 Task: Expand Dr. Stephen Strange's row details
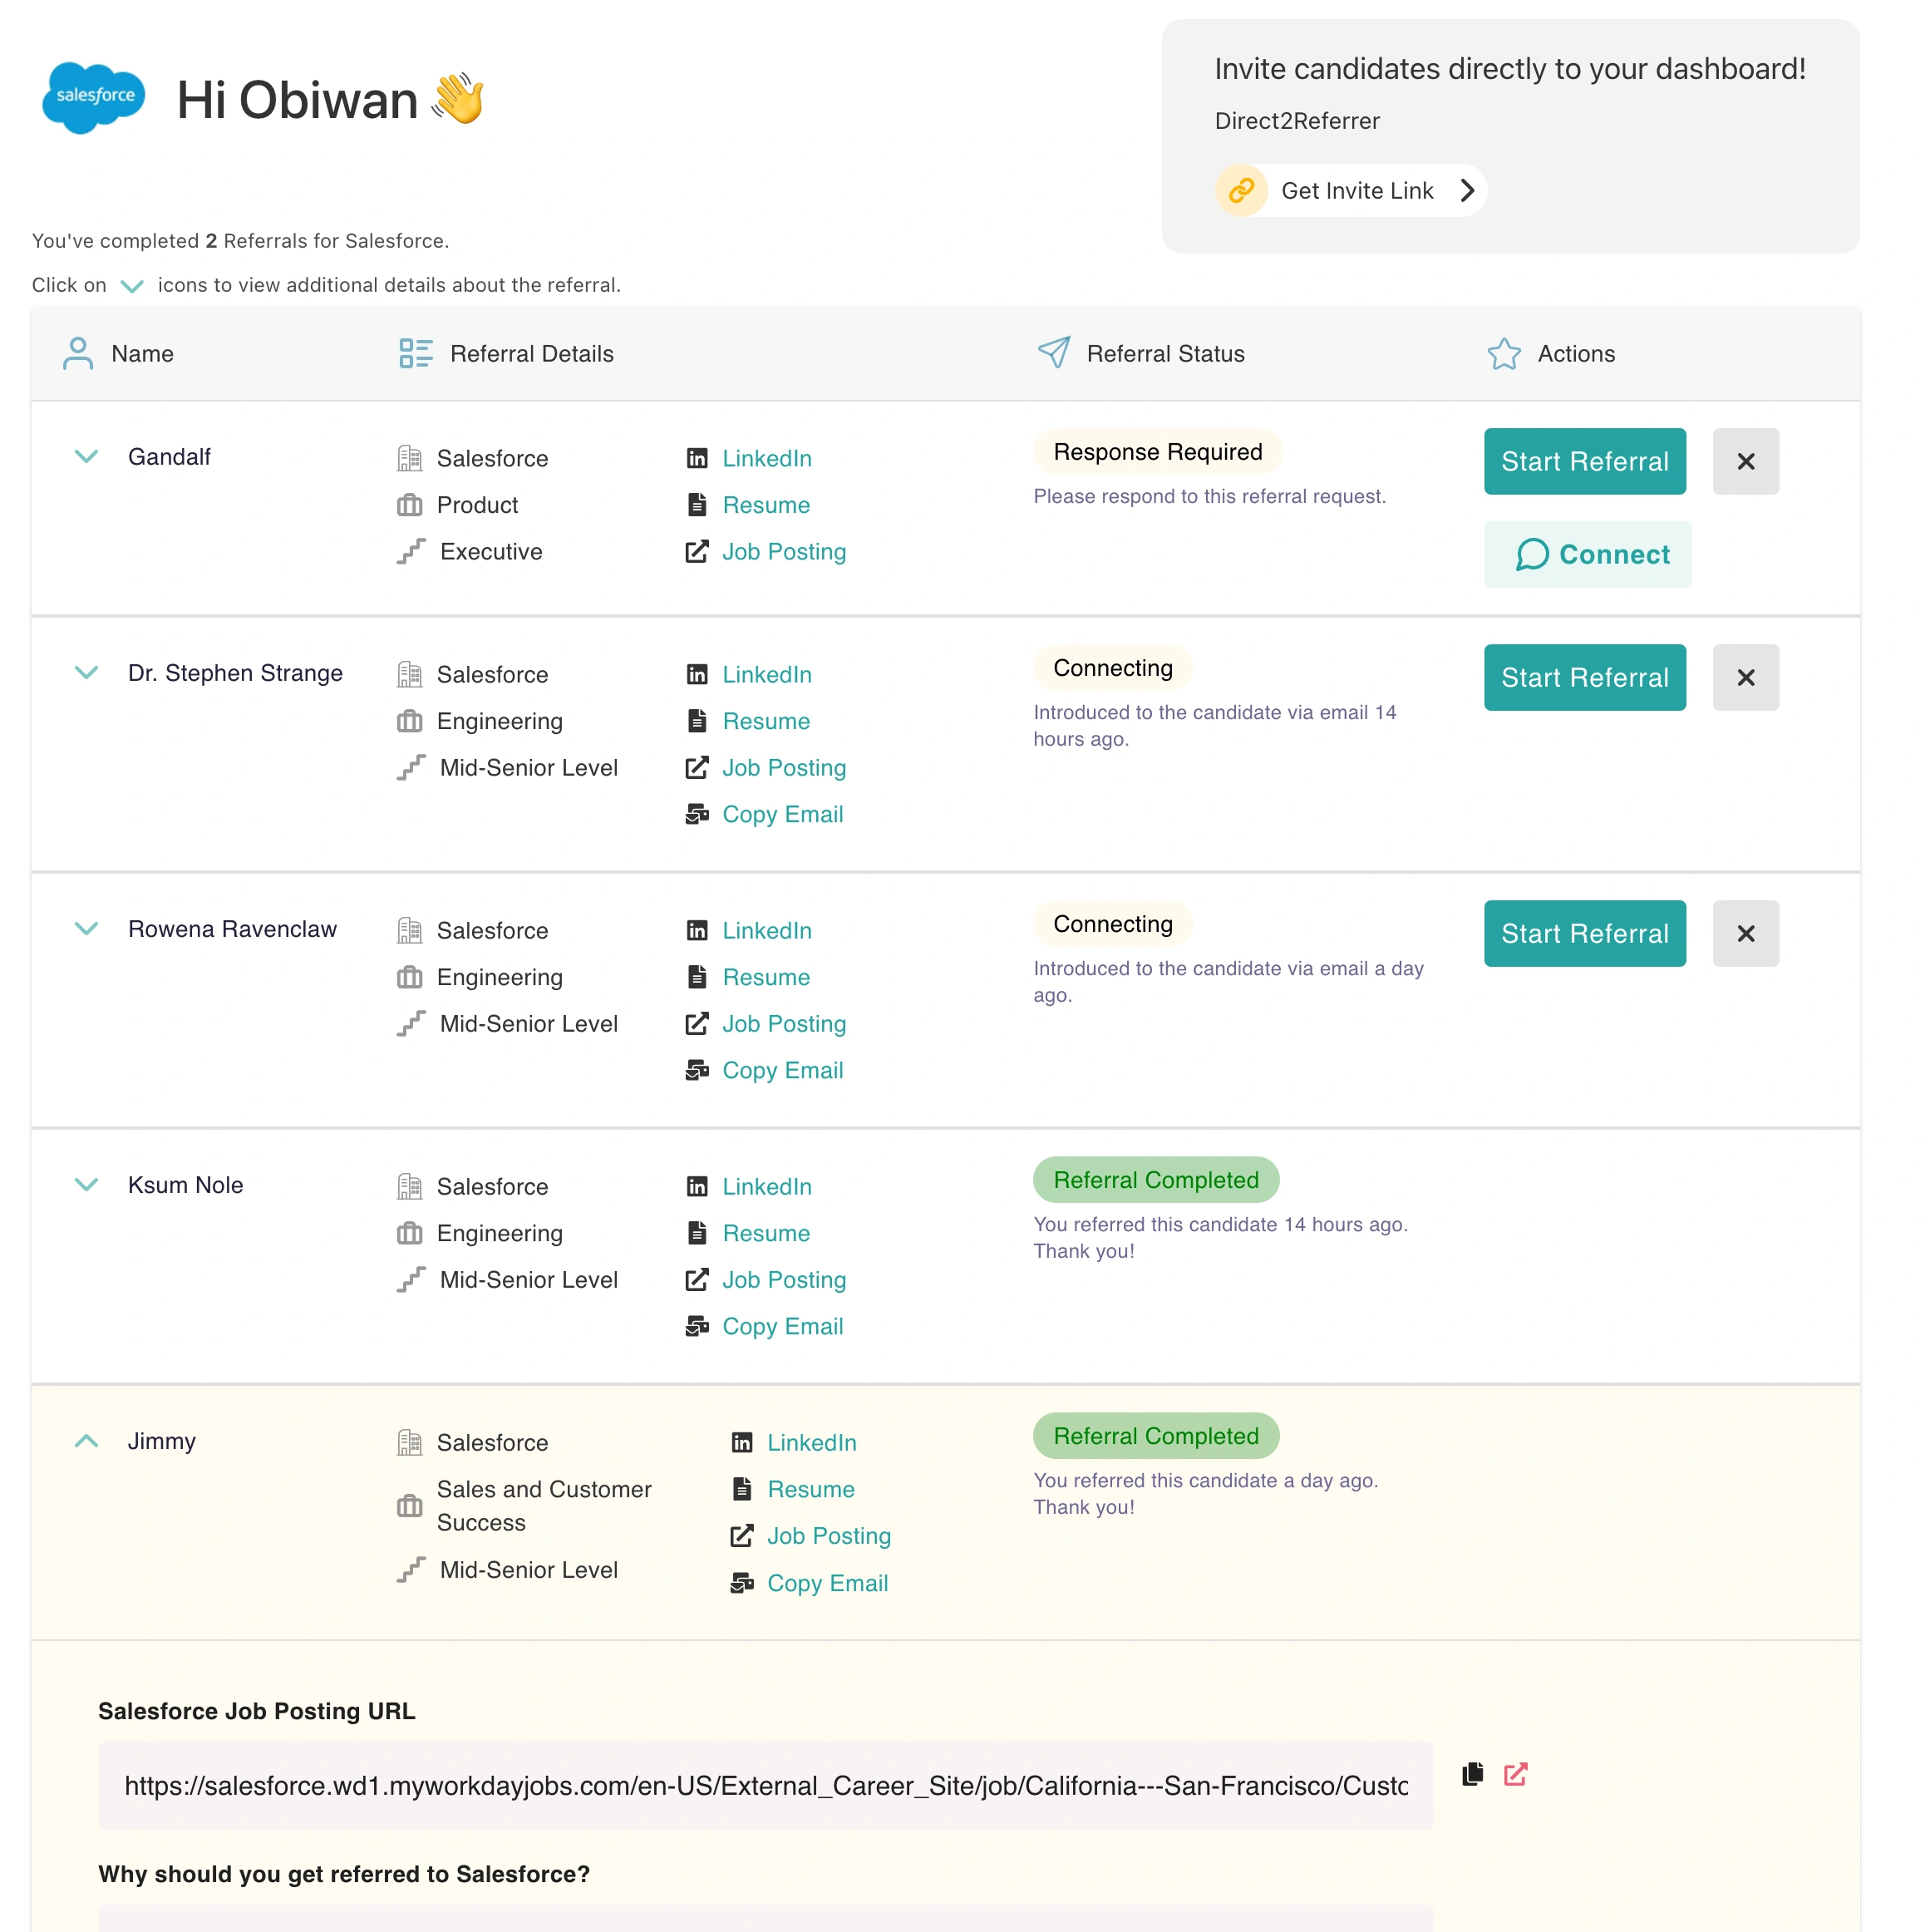pyautogui.click(x=87, y=672)
